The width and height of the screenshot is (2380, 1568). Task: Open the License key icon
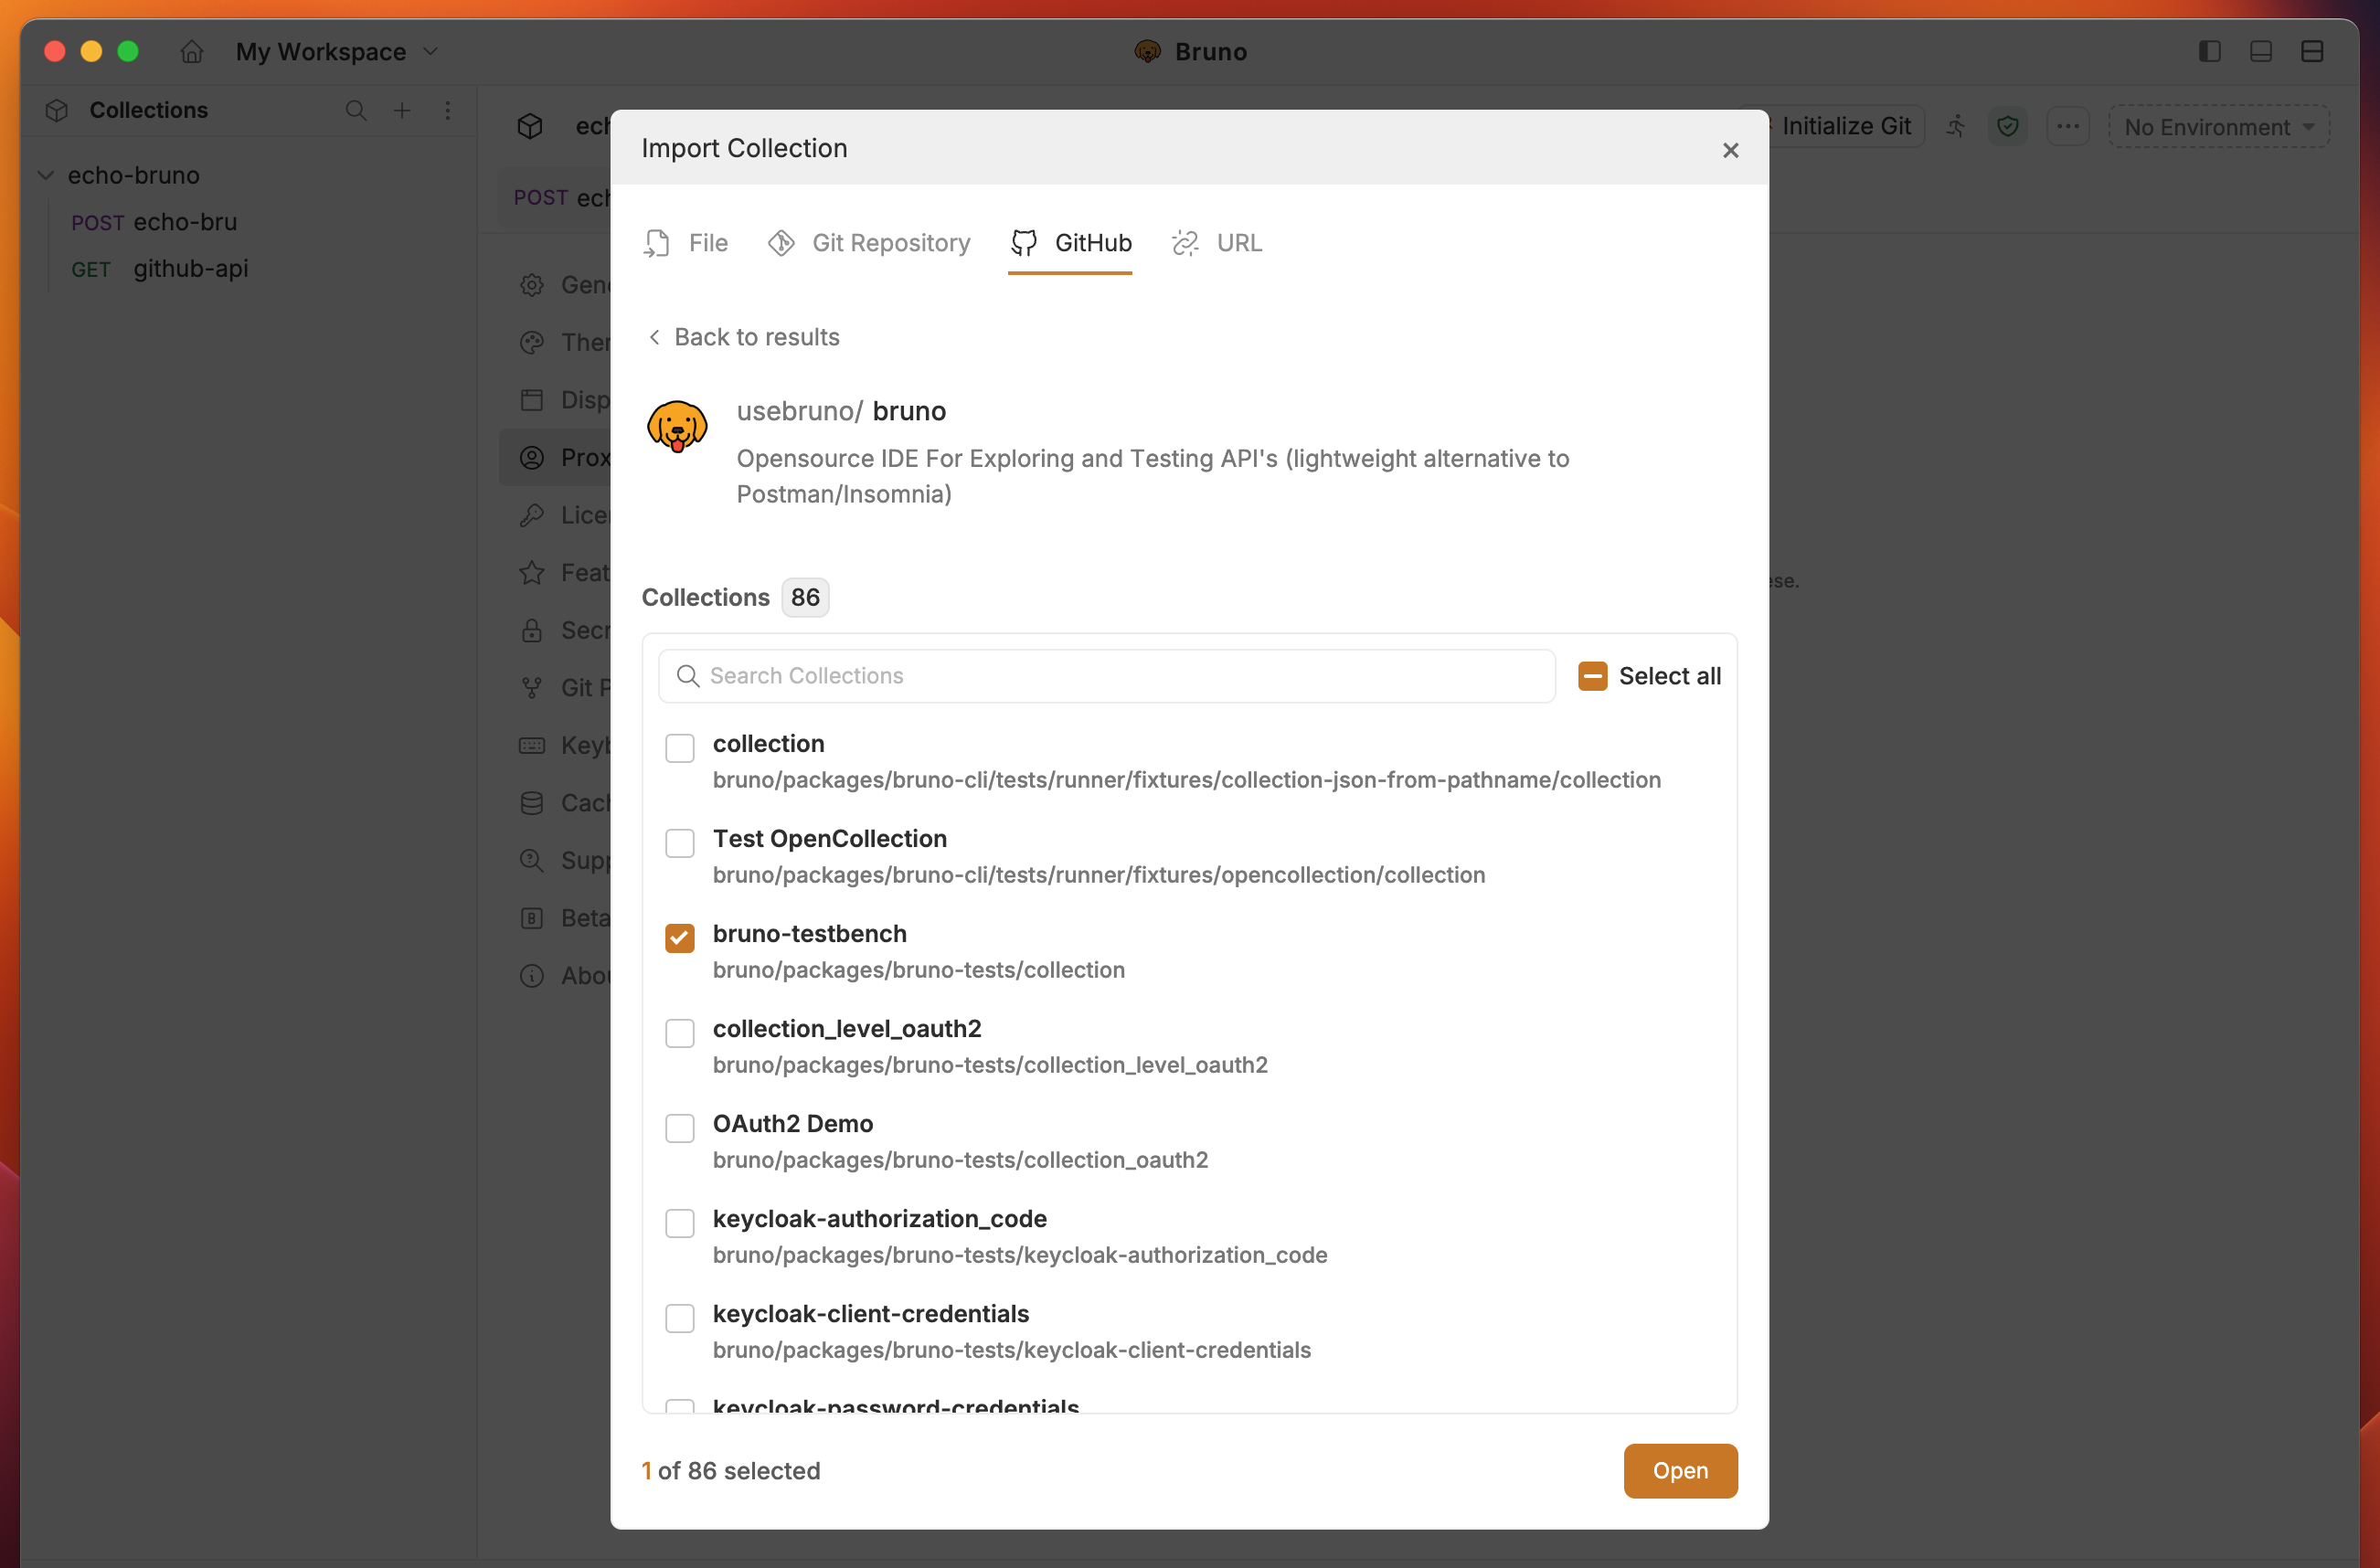pyautogui.click(x=532, y=515)
